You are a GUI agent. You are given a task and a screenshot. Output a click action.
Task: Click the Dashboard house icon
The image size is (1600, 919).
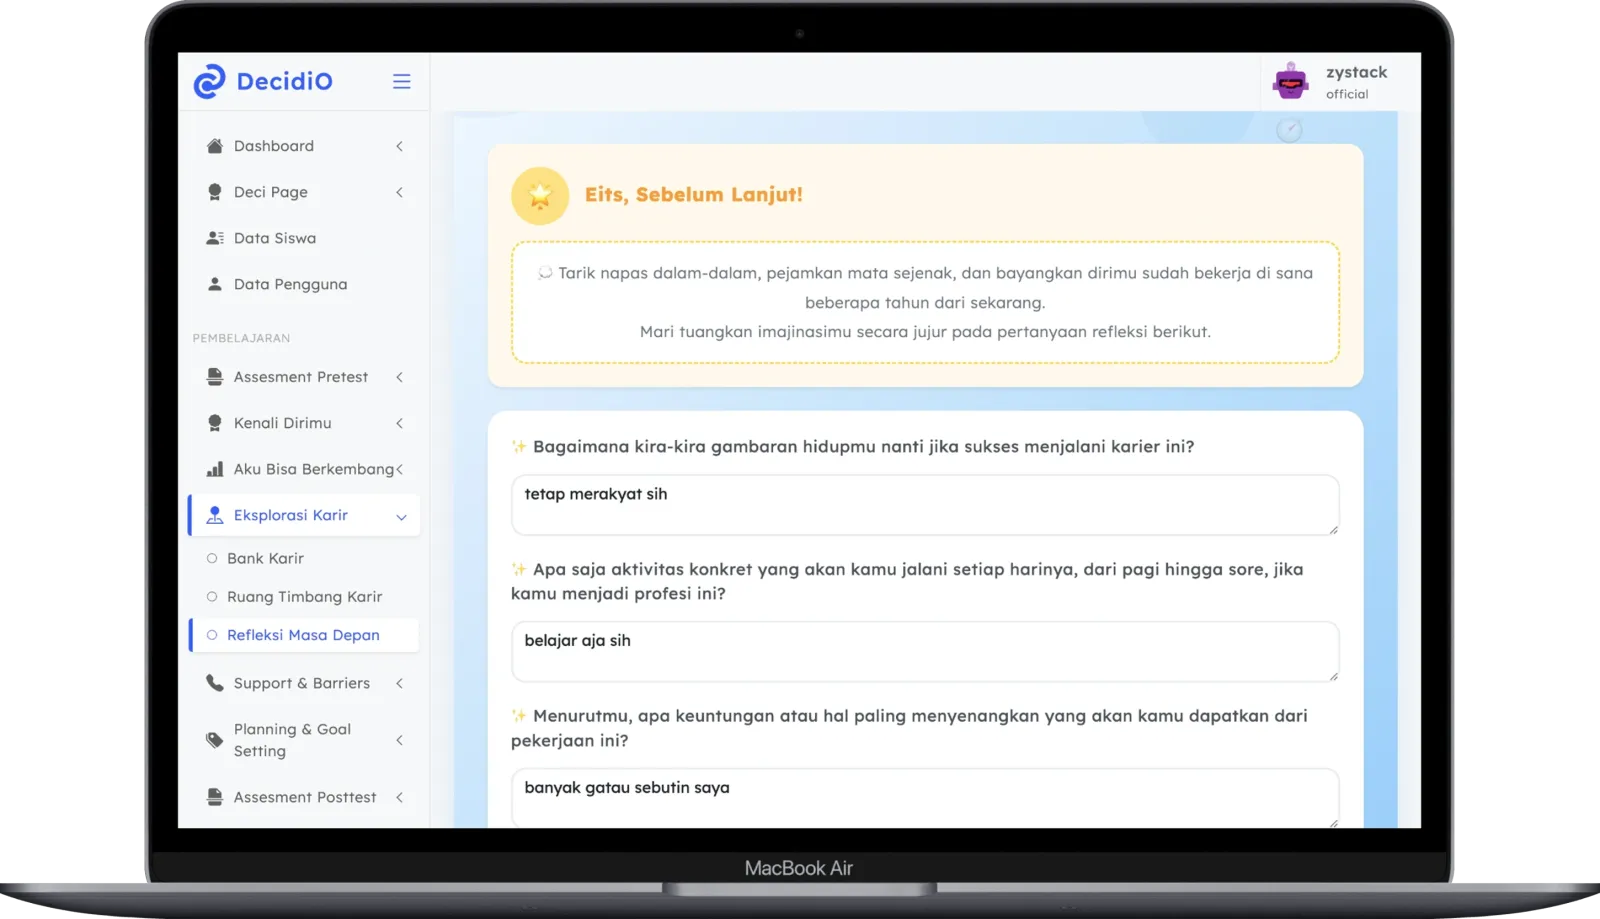[x=214, y=146]
